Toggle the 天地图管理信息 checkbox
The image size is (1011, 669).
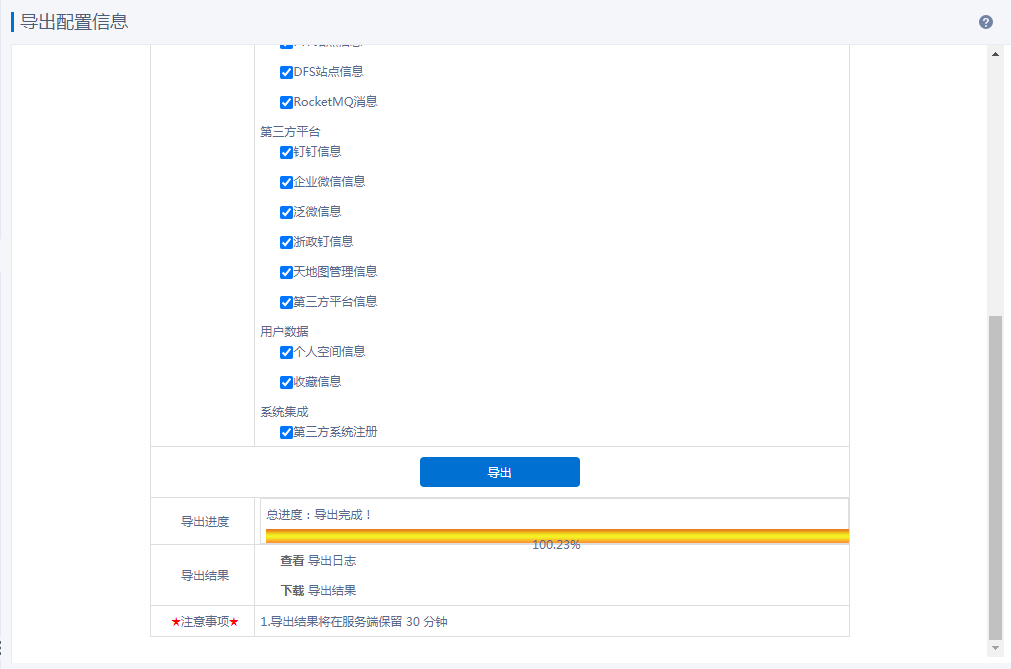[286, 272]
